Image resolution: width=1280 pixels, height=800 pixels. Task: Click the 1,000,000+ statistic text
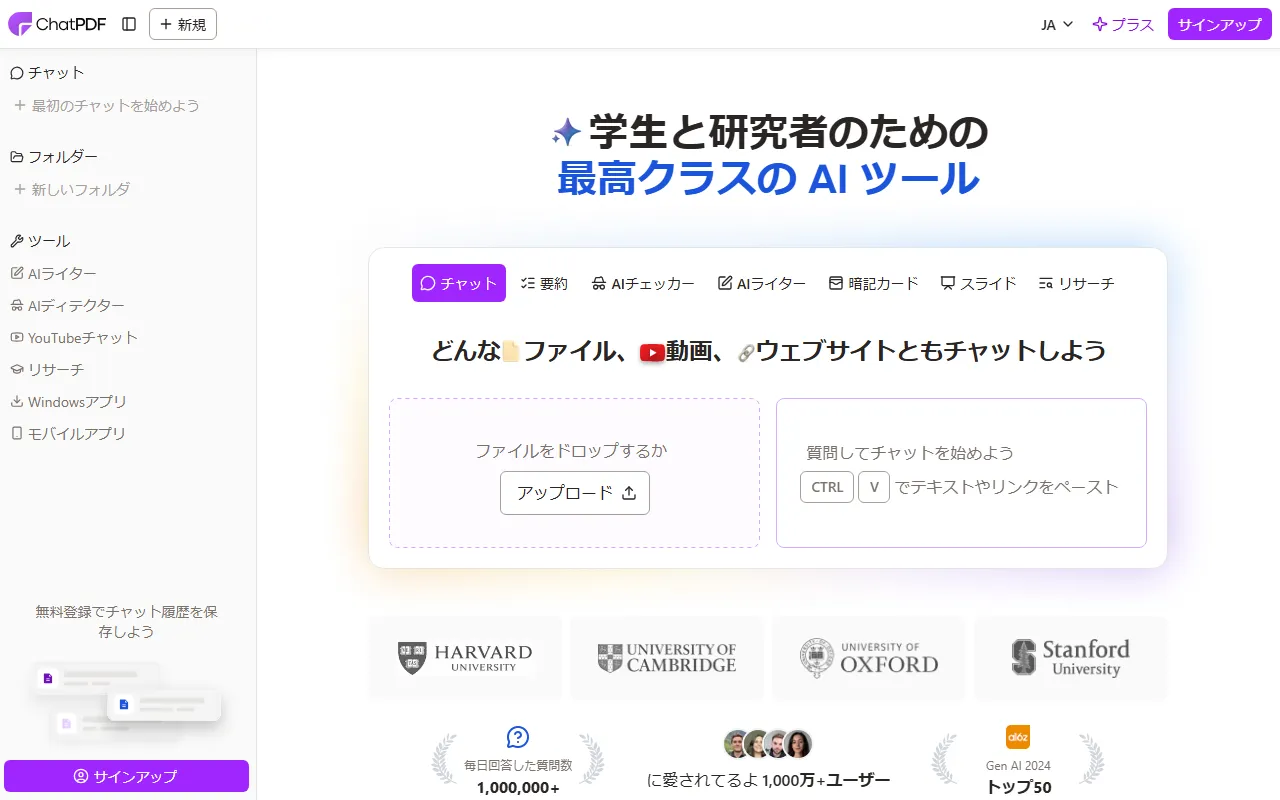tap(518, 787)
